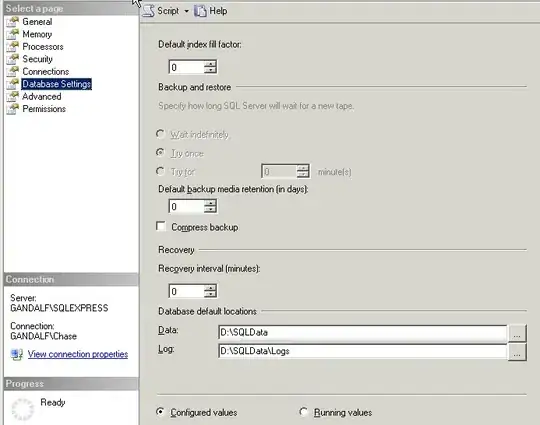Click the Advanced page icon
The width and height of the screenshot is (540, 425).
click(x=13, y=96)
